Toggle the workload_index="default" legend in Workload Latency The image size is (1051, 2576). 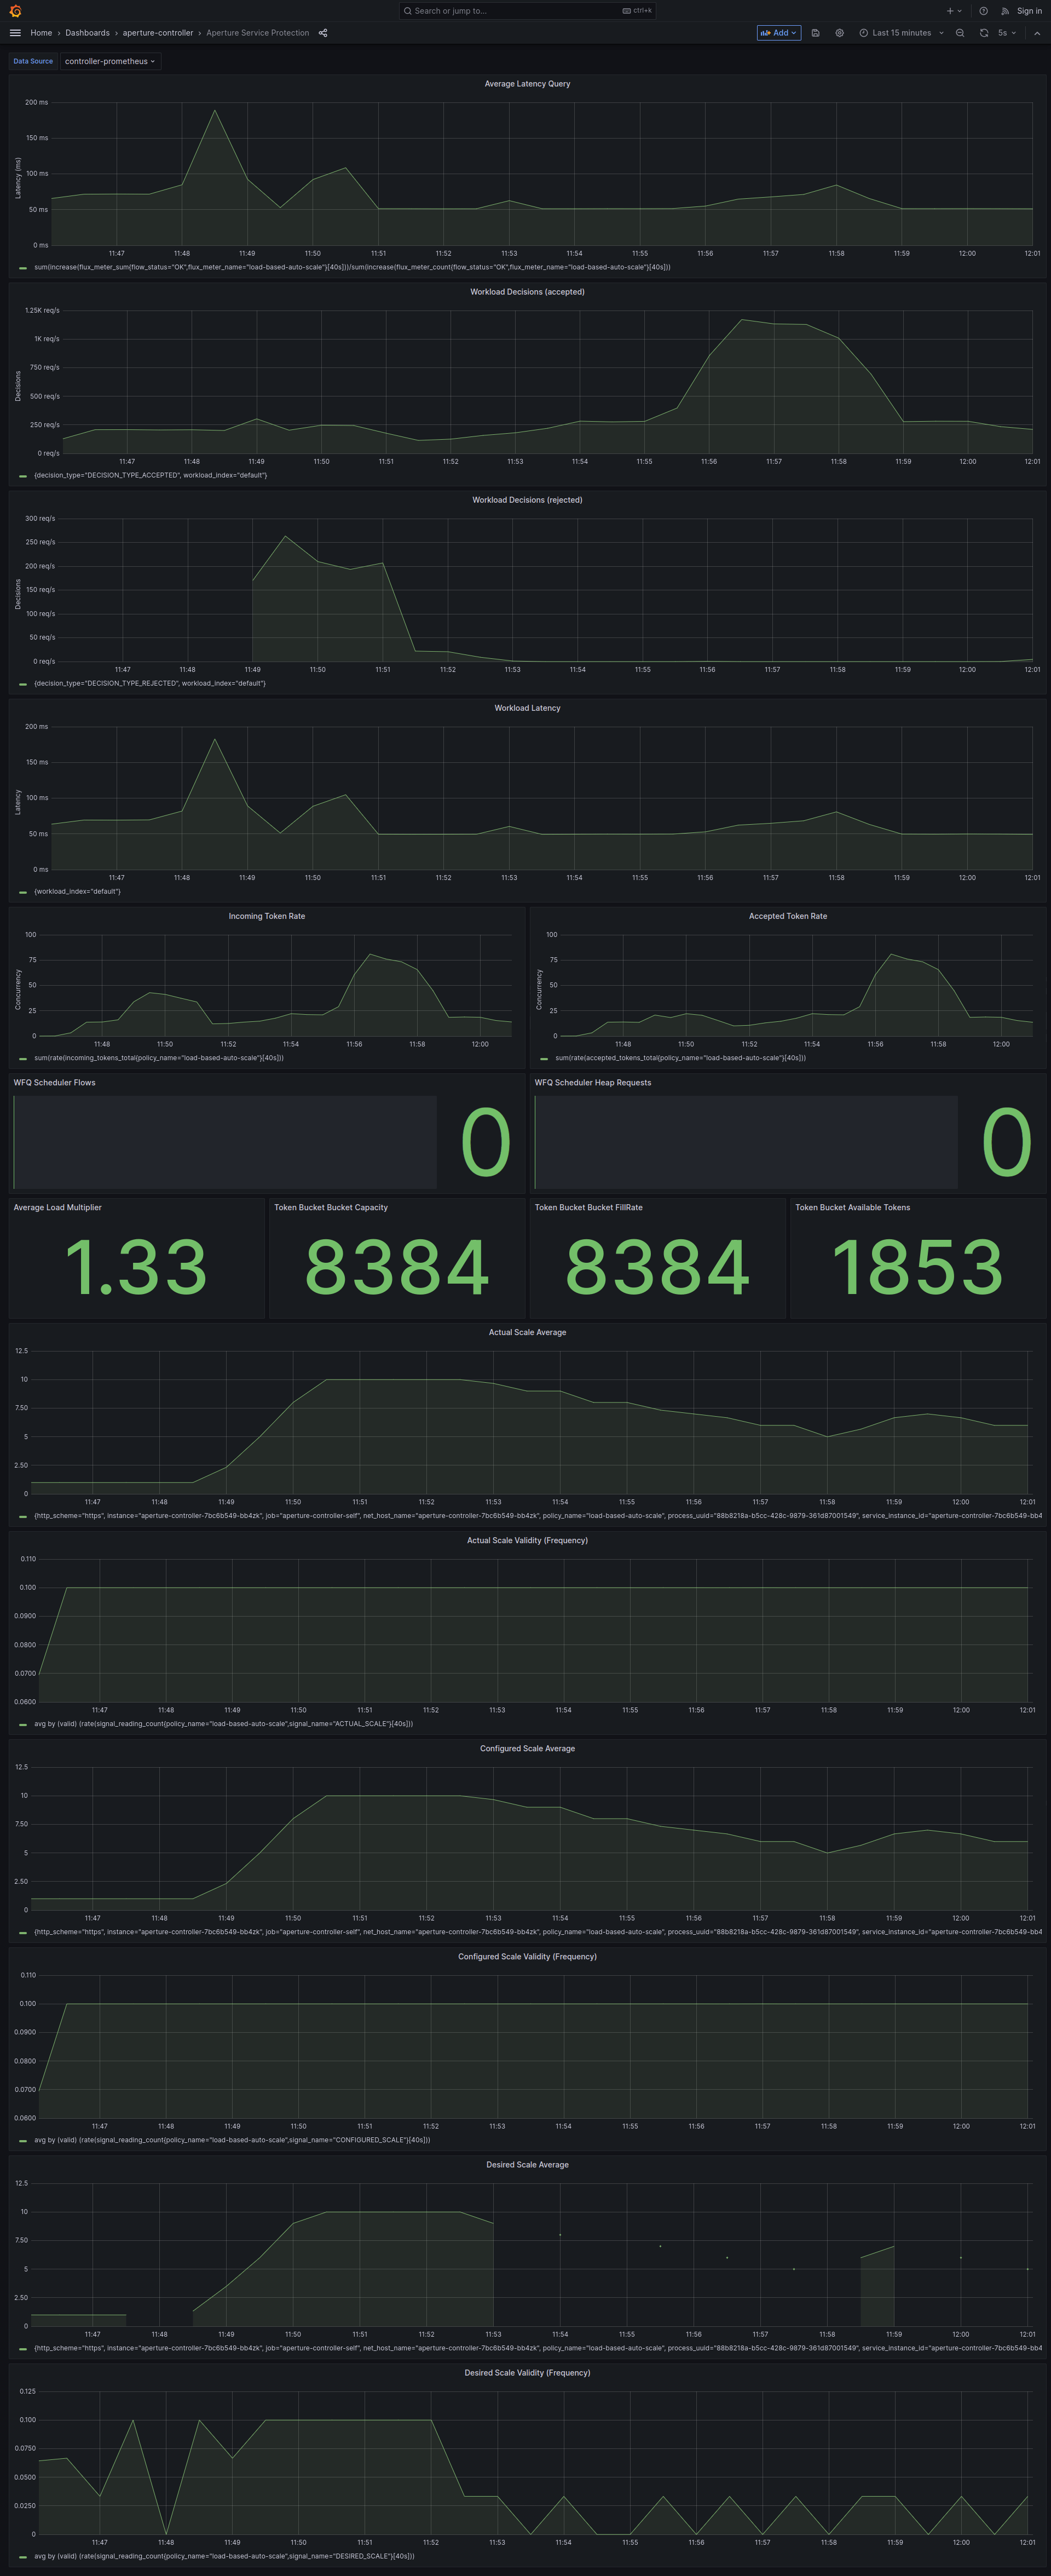pyautogui.click(x=77, y=891)
